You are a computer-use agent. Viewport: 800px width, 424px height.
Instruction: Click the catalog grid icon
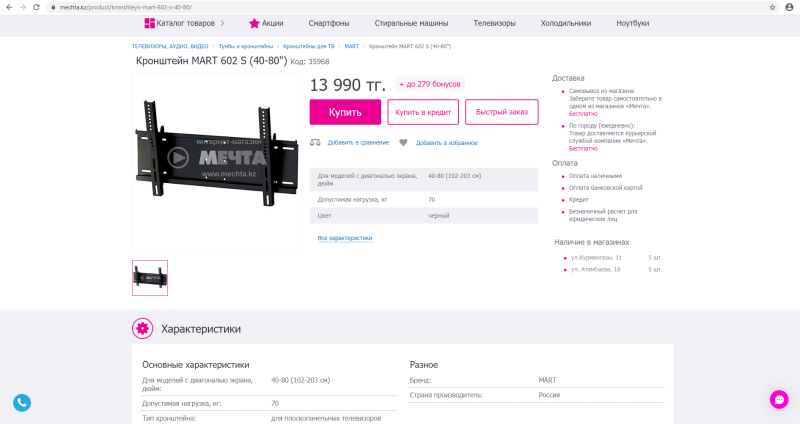point(149,23)
